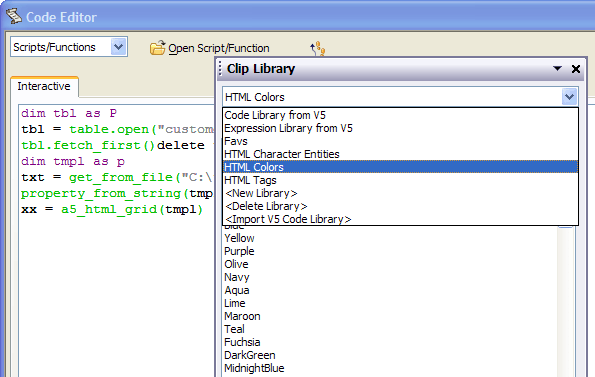Open Script/Function button
The height and width of the screenshot is (377, 595).
210,48
